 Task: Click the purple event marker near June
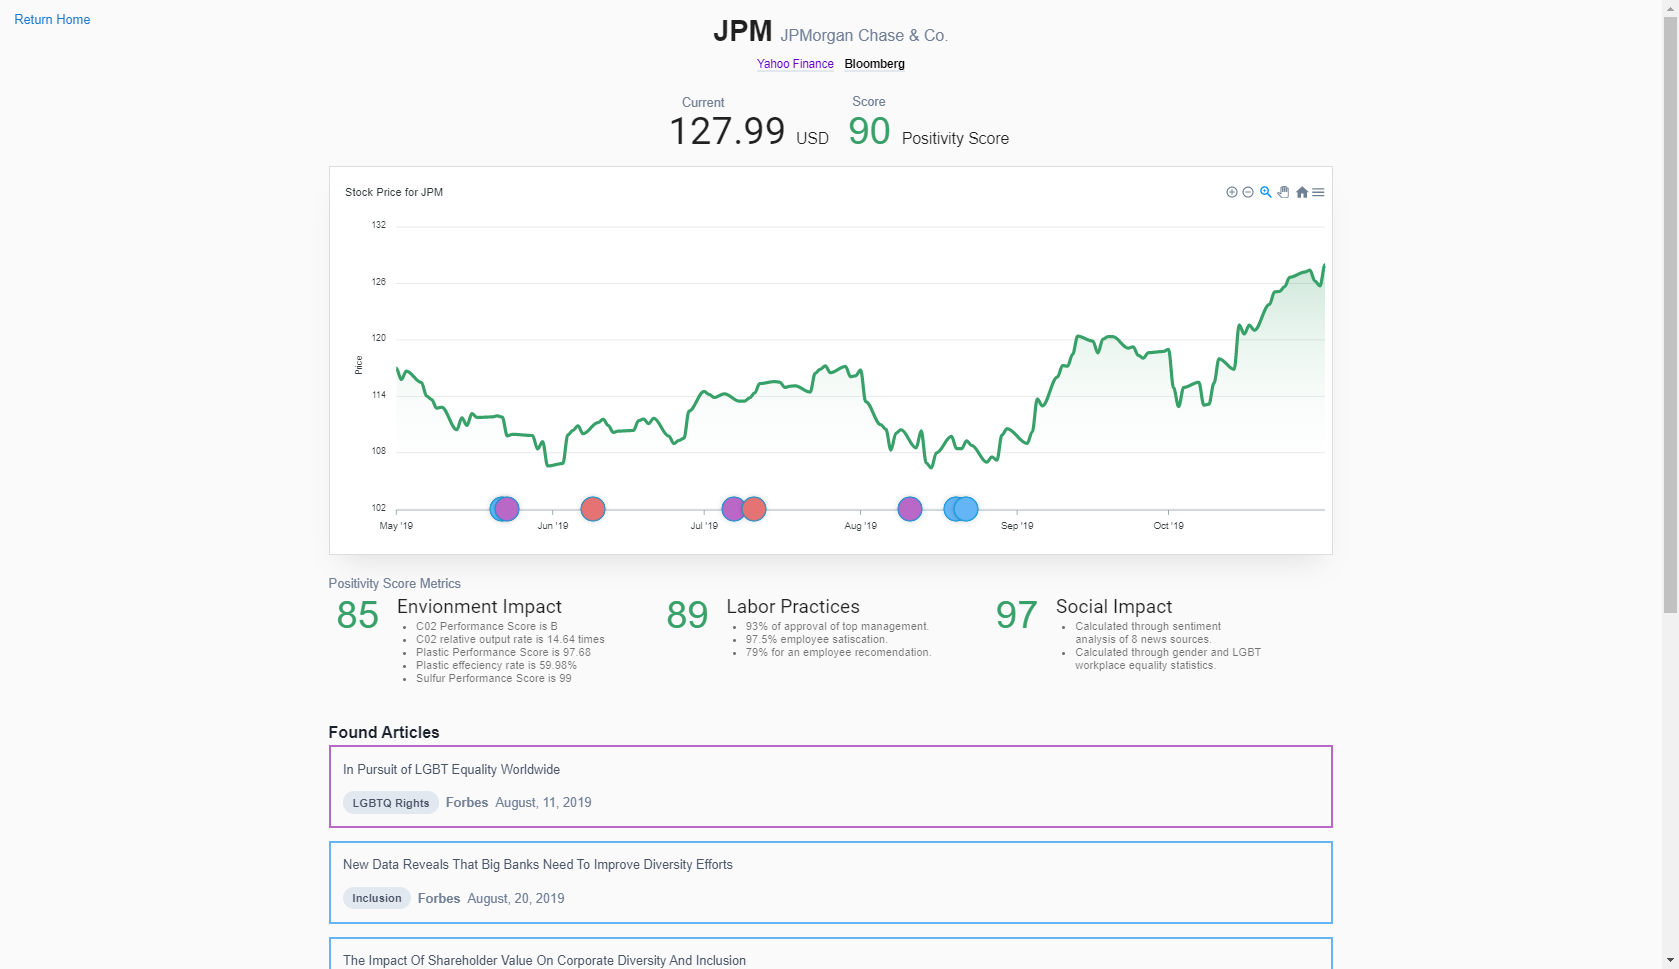click(x=504, y=509)
